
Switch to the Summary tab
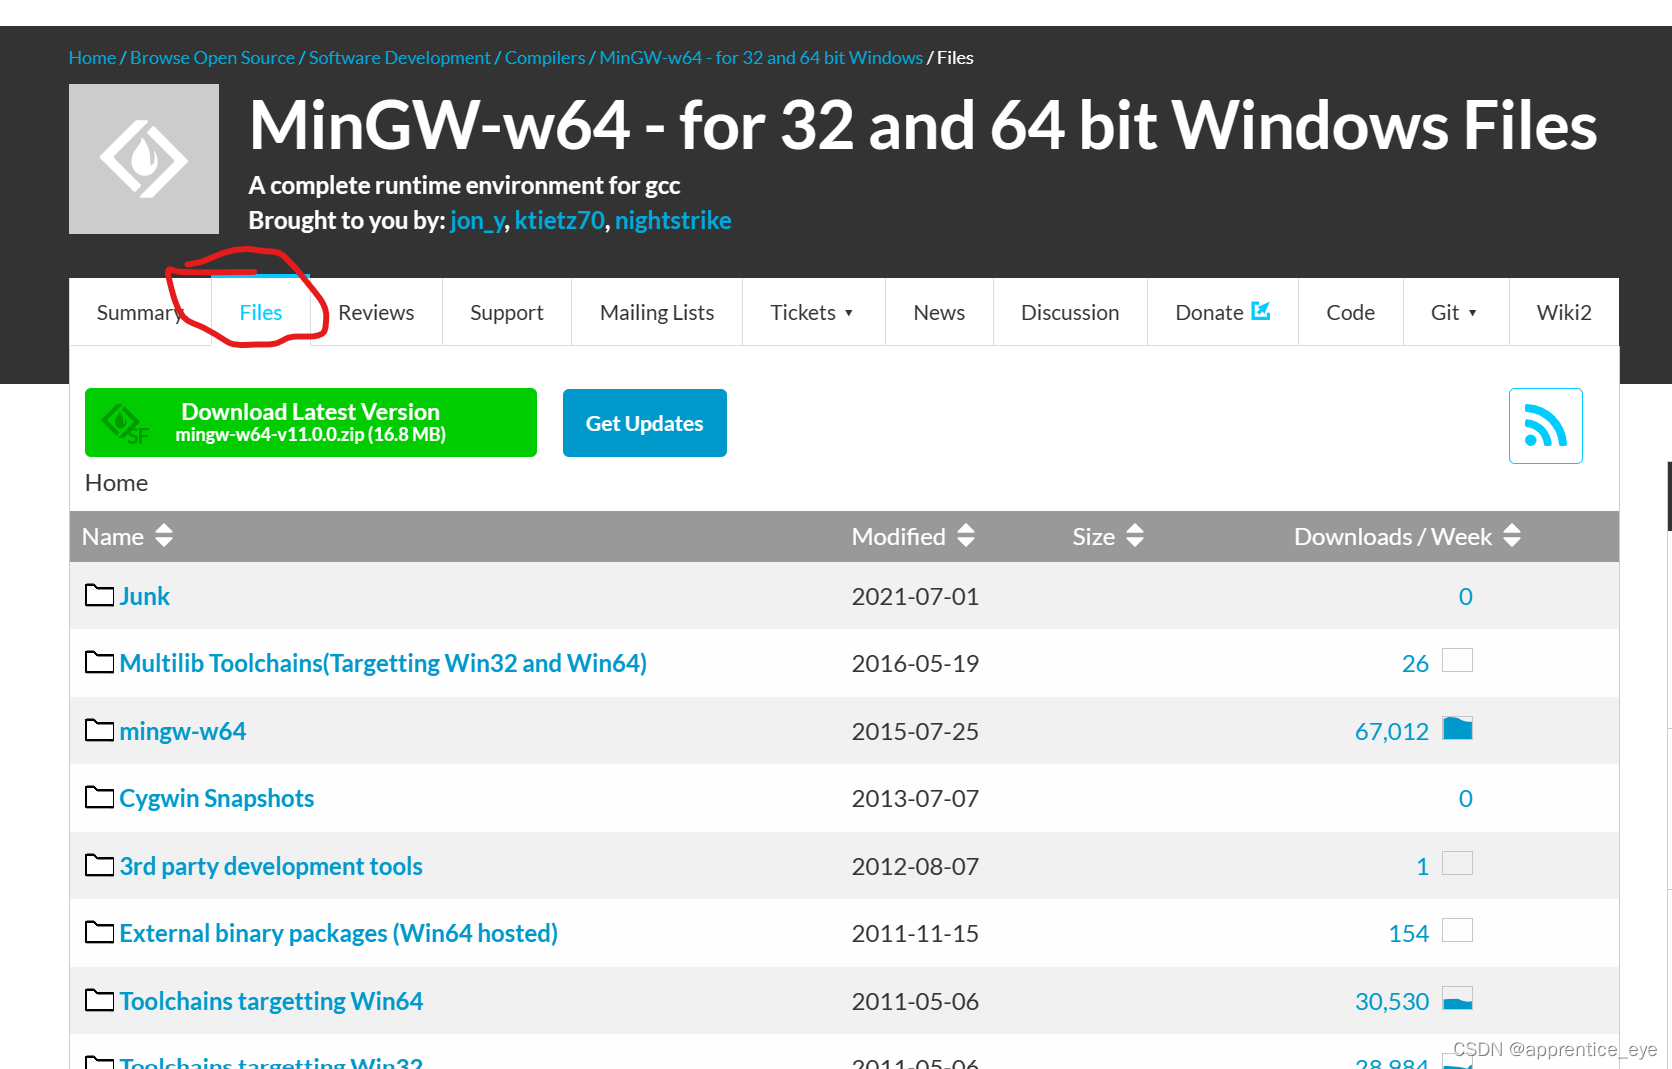140,312
